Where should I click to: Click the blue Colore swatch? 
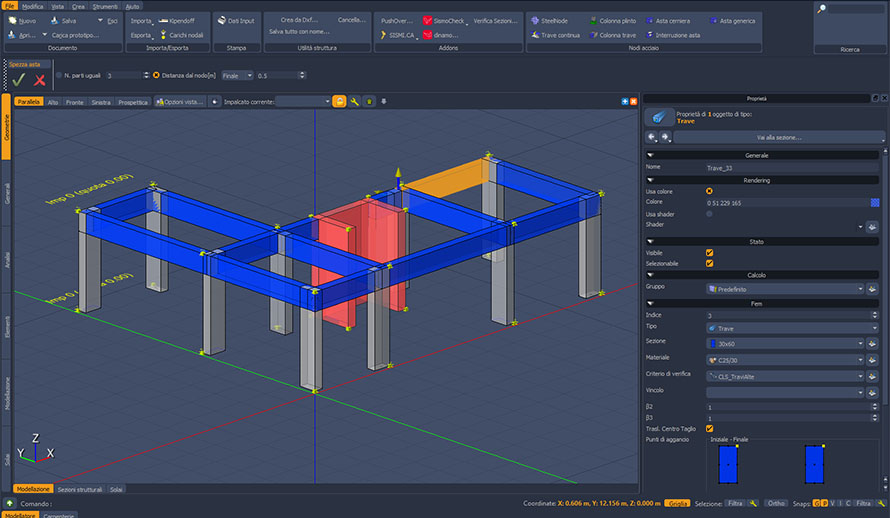click(875, 203)
